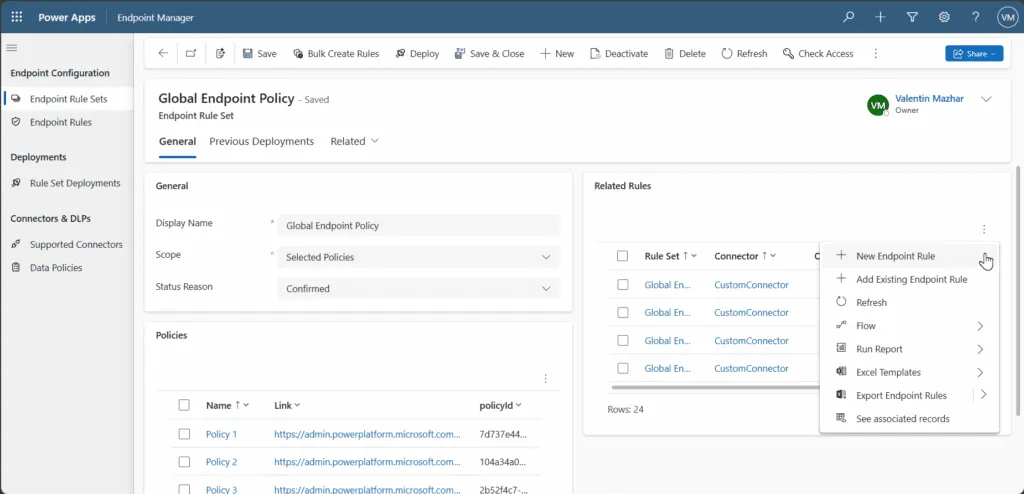Screen dimensions: 1024x494
Task: Click the Deactivate command
Action: (x=618, y=54)
